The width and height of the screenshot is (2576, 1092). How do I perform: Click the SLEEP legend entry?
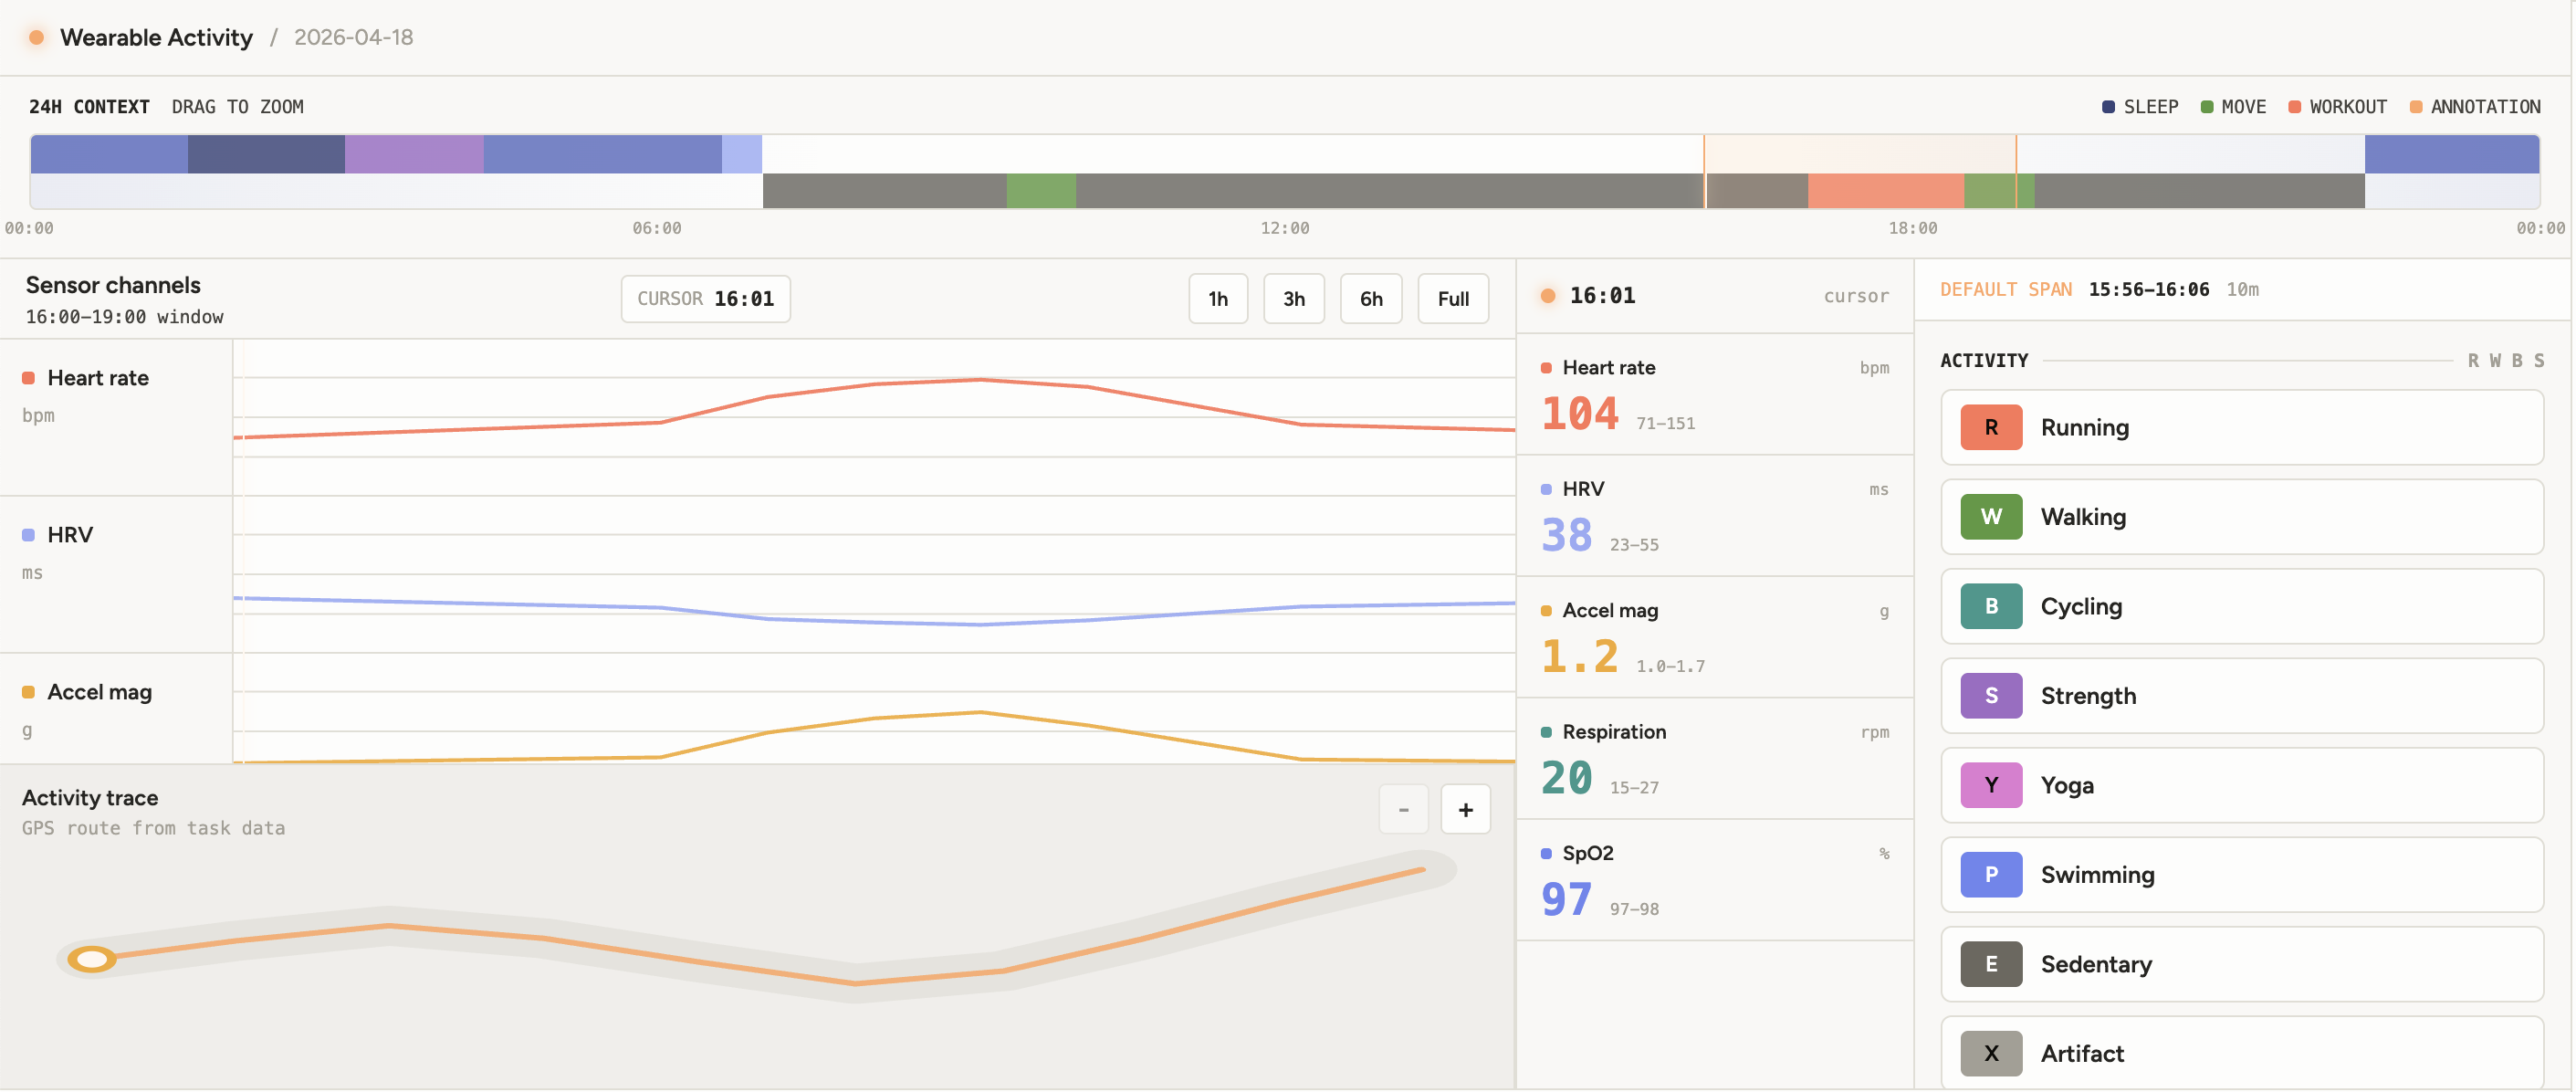point(2140,107)
